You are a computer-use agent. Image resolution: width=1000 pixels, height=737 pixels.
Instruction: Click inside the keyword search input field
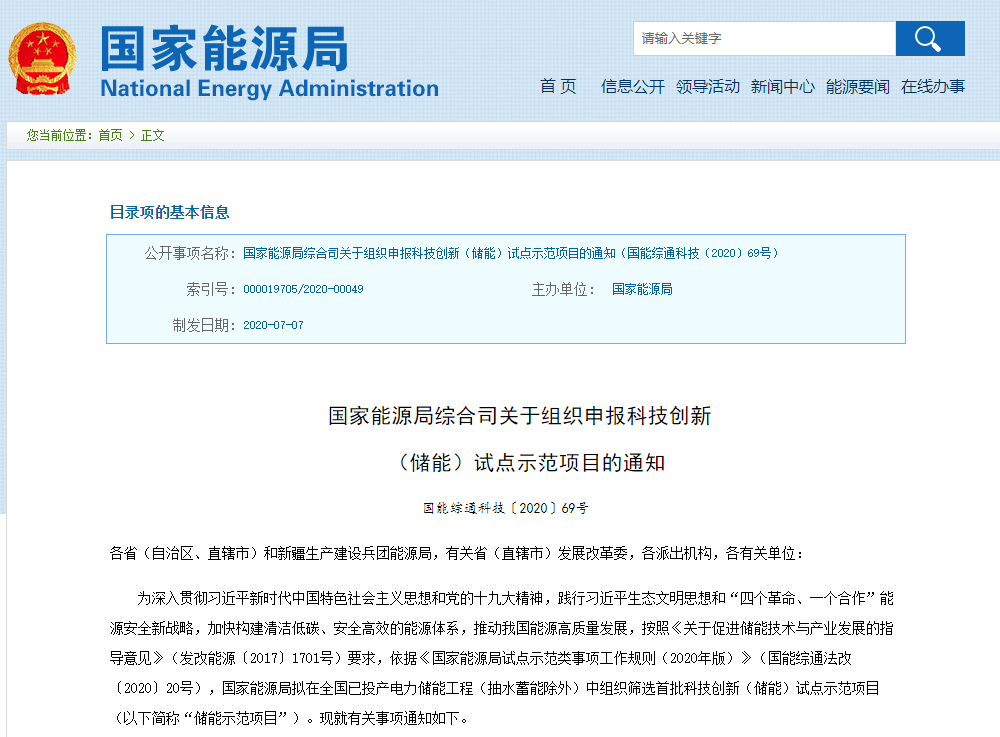pos(765,38)
